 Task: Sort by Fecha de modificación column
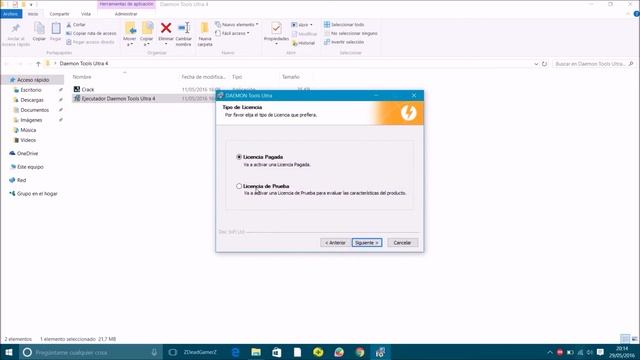coord(203,77)
